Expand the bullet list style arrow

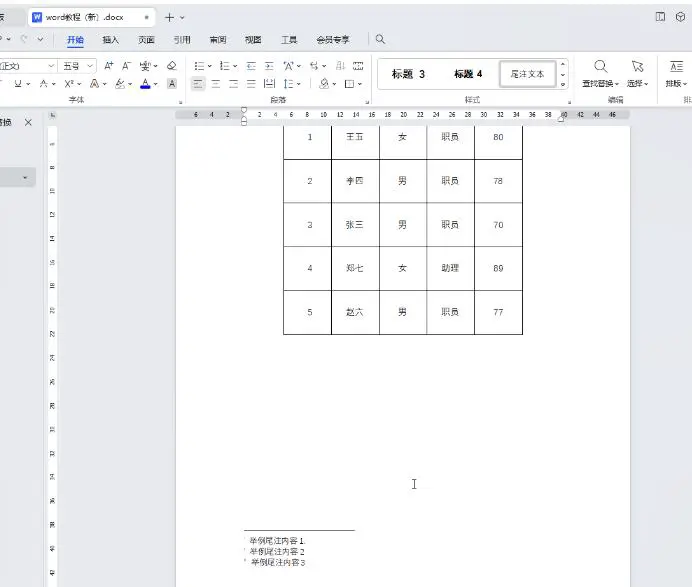210,66
